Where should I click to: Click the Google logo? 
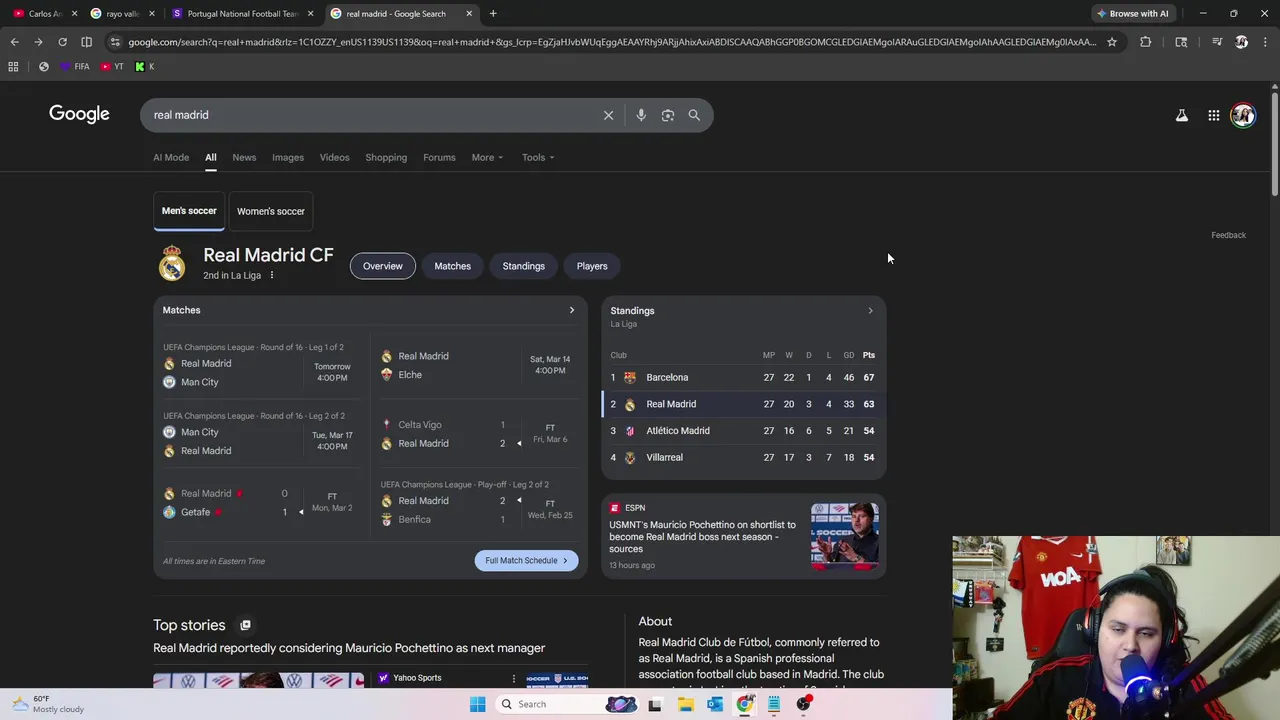coord(79,114)
